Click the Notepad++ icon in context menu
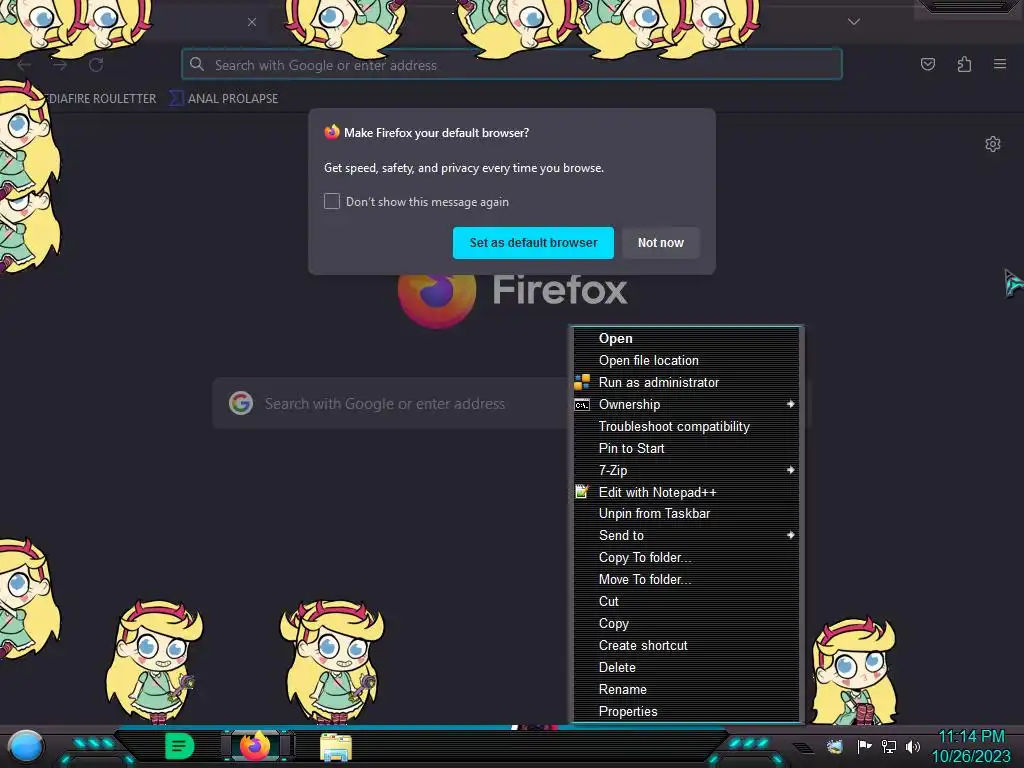 [x=582, y=492]
